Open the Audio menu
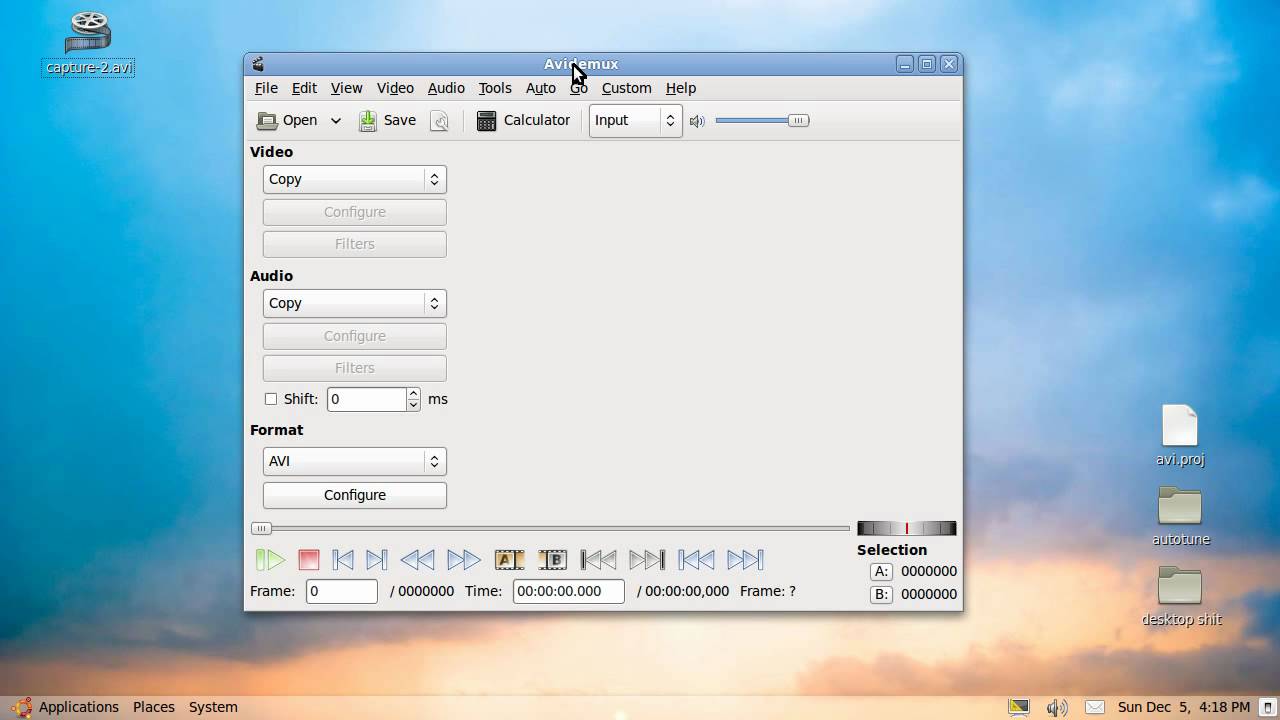The height and width of the screenshot is (720, 1280). pos(446,88)
